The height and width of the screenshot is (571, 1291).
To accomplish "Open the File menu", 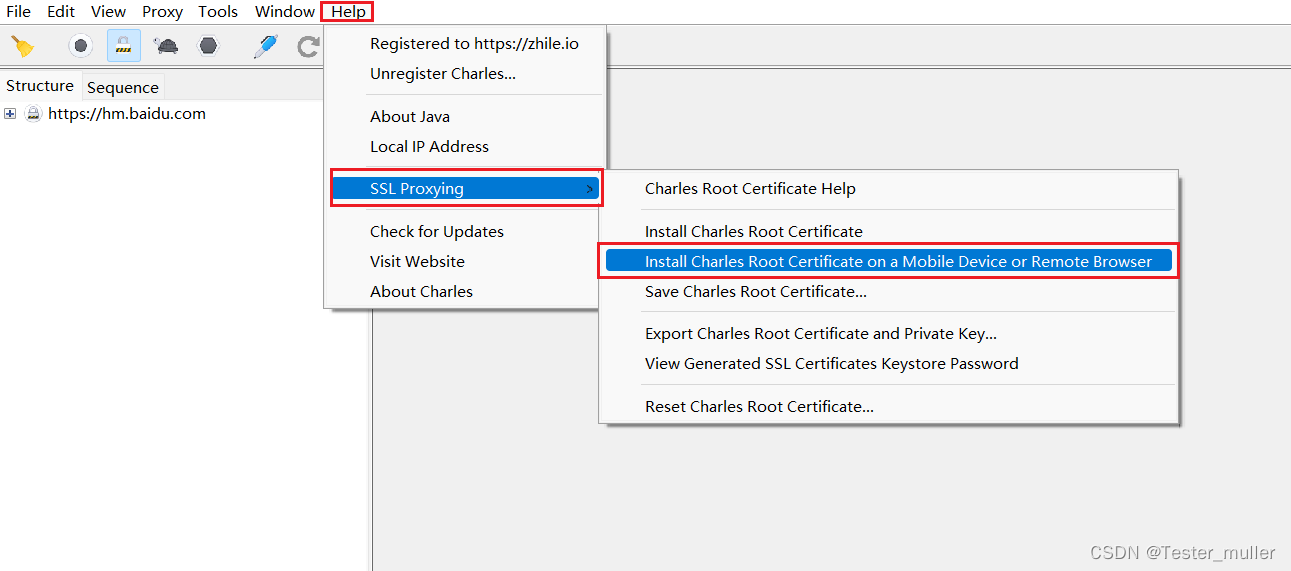I will 18,12.
